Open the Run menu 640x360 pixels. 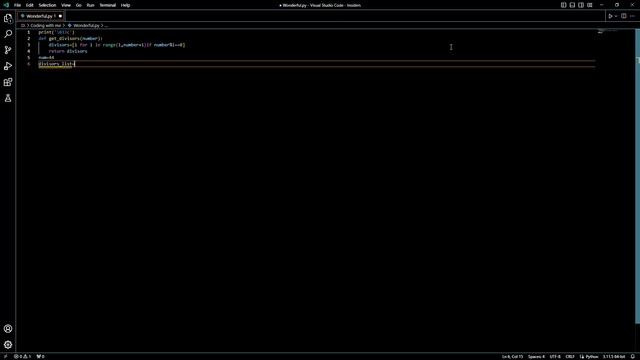[90, 5]
